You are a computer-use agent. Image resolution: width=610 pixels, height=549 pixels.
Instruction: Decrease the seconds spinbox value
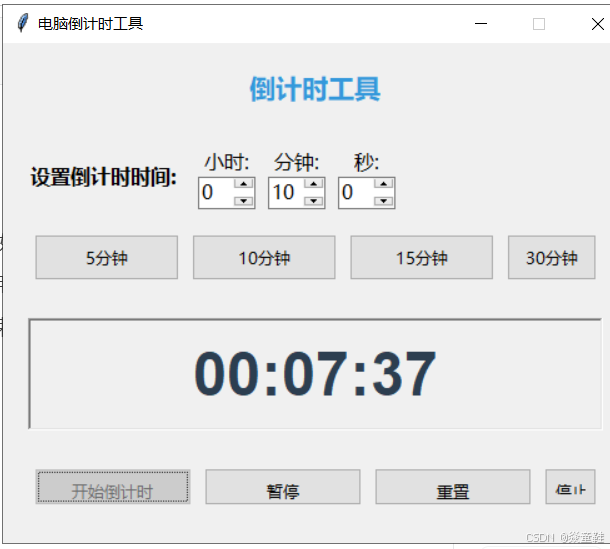click(384, 201)
